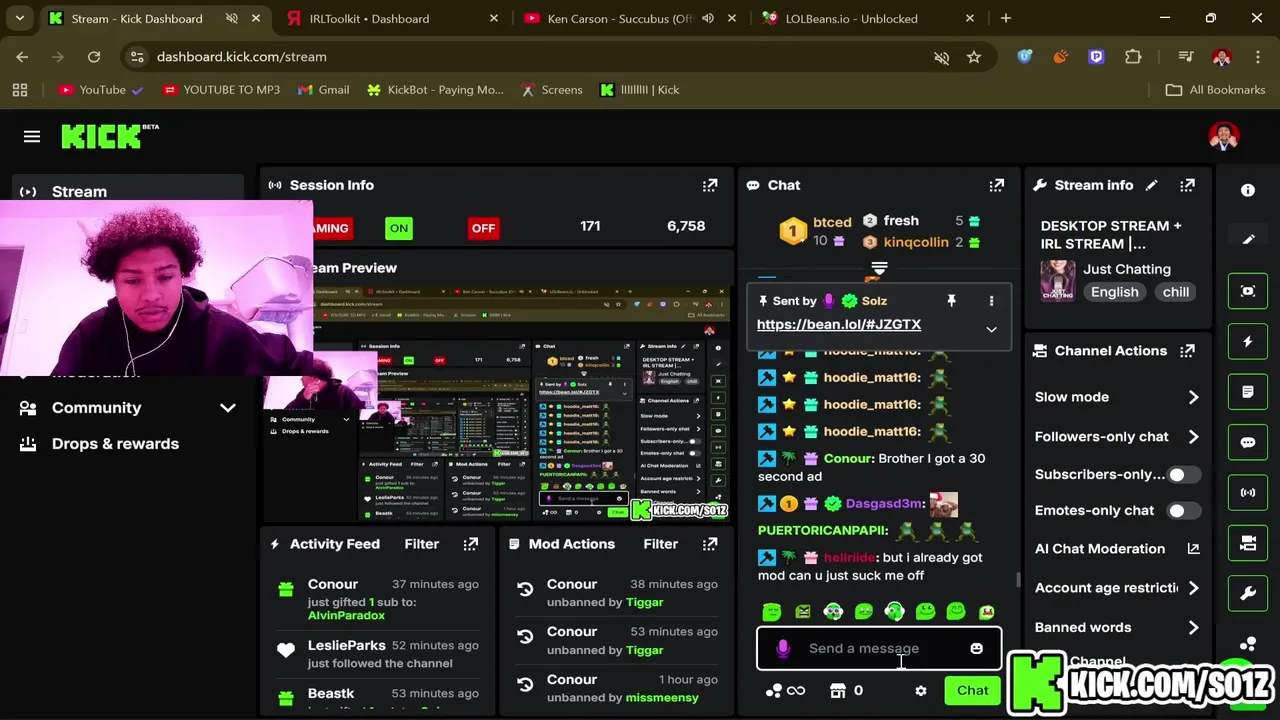Open pinned message three-dot options
Screen dimensions: 1280x720
tap(991, 301)
